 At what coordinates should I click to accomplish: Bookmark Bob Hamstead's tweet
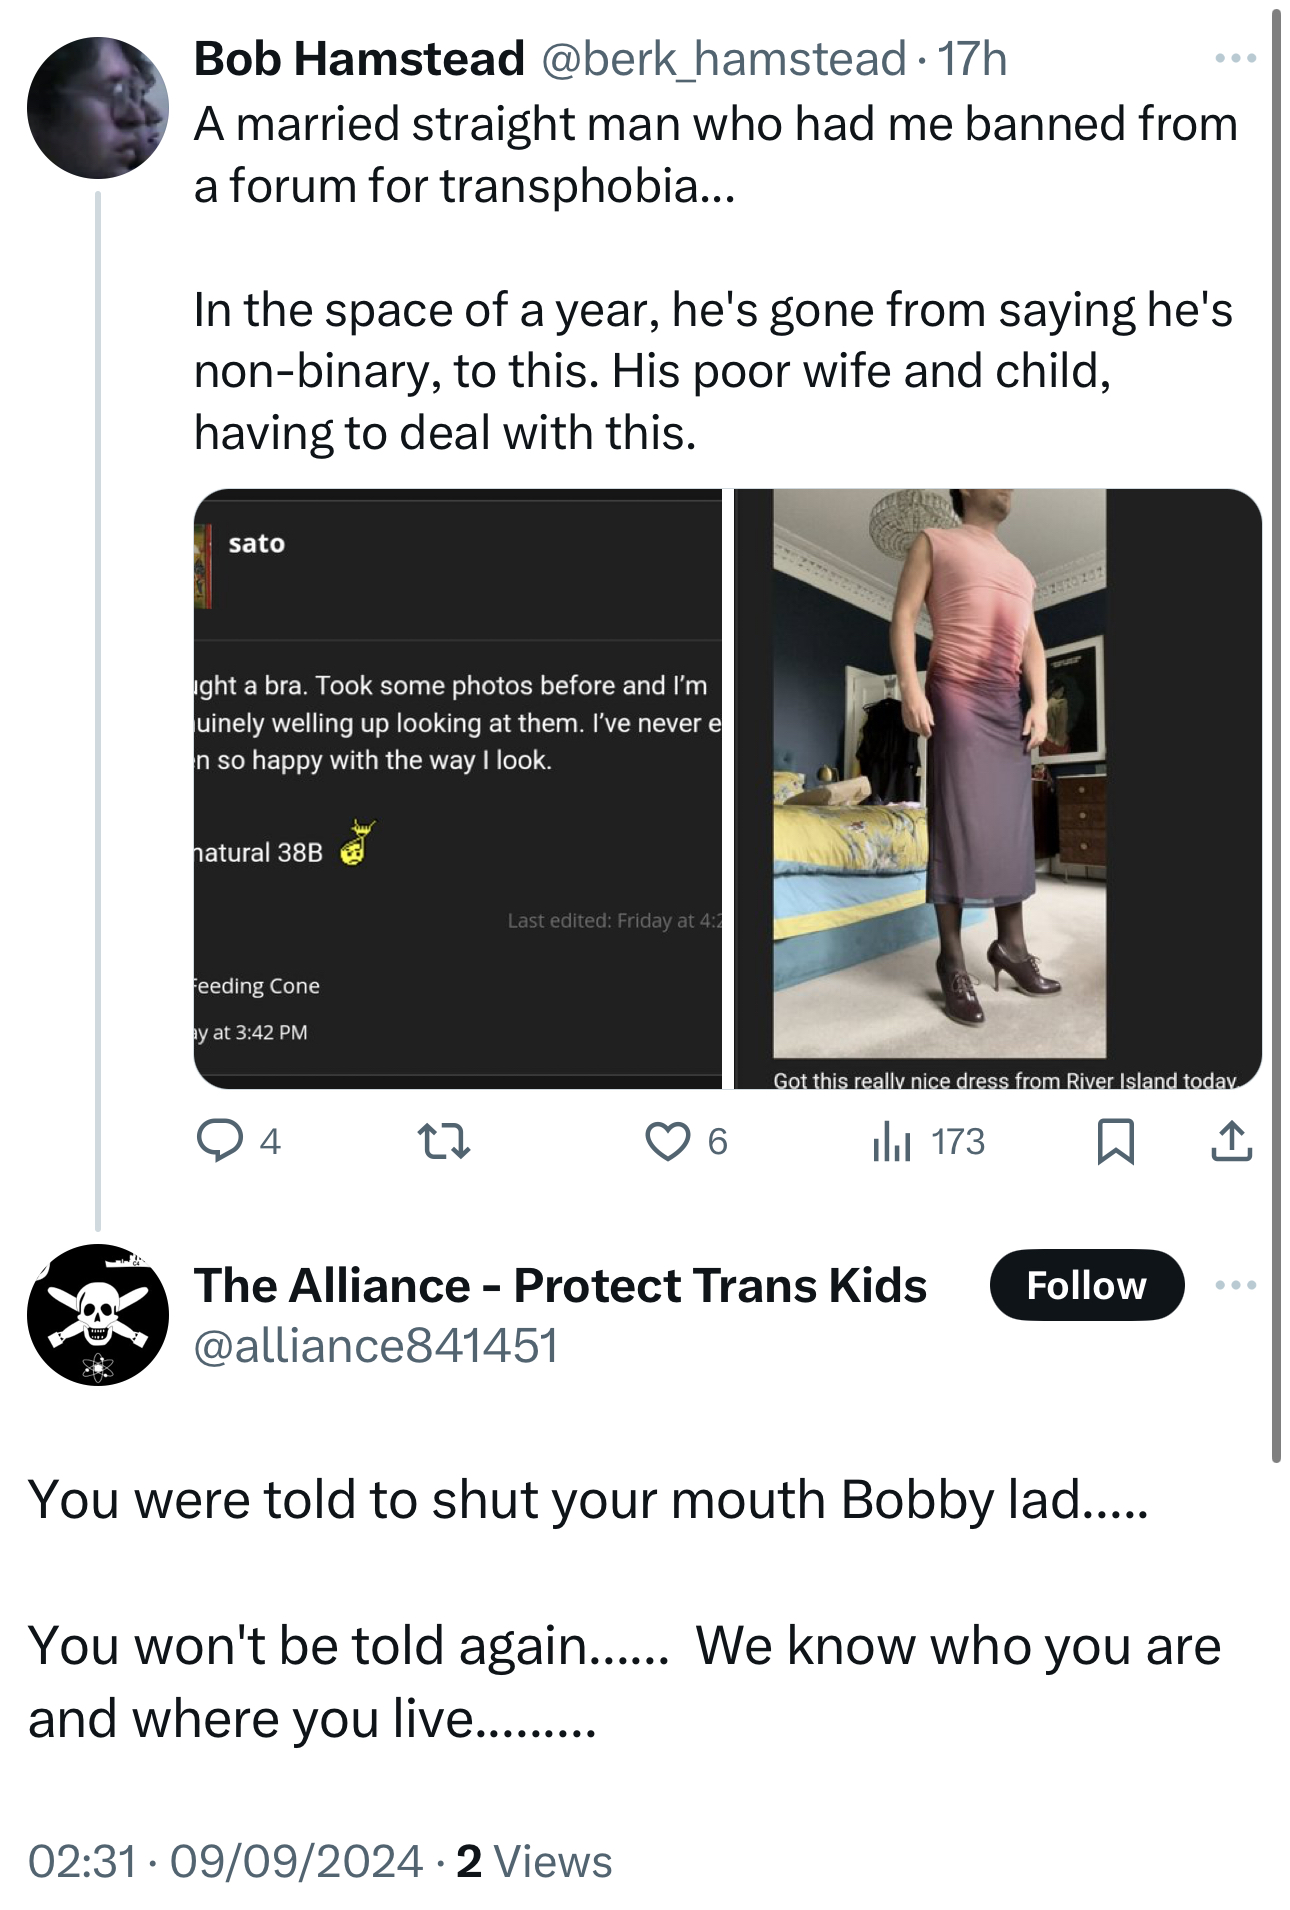[x=1115, y=1141]
